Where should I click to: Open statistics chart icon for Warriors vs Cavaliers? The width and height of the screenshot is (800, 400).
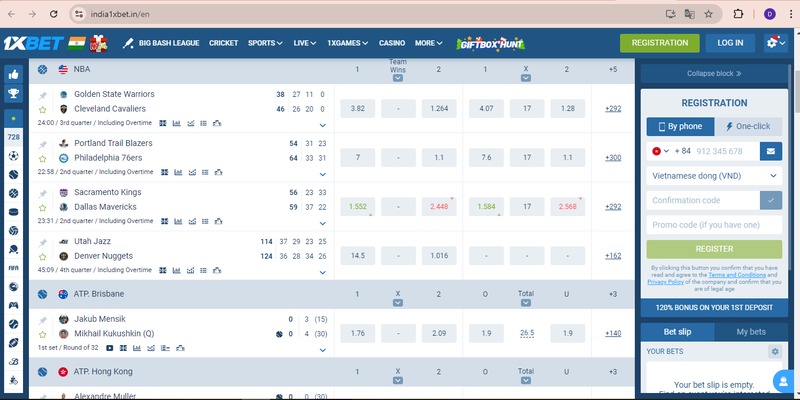pos(177,123)
